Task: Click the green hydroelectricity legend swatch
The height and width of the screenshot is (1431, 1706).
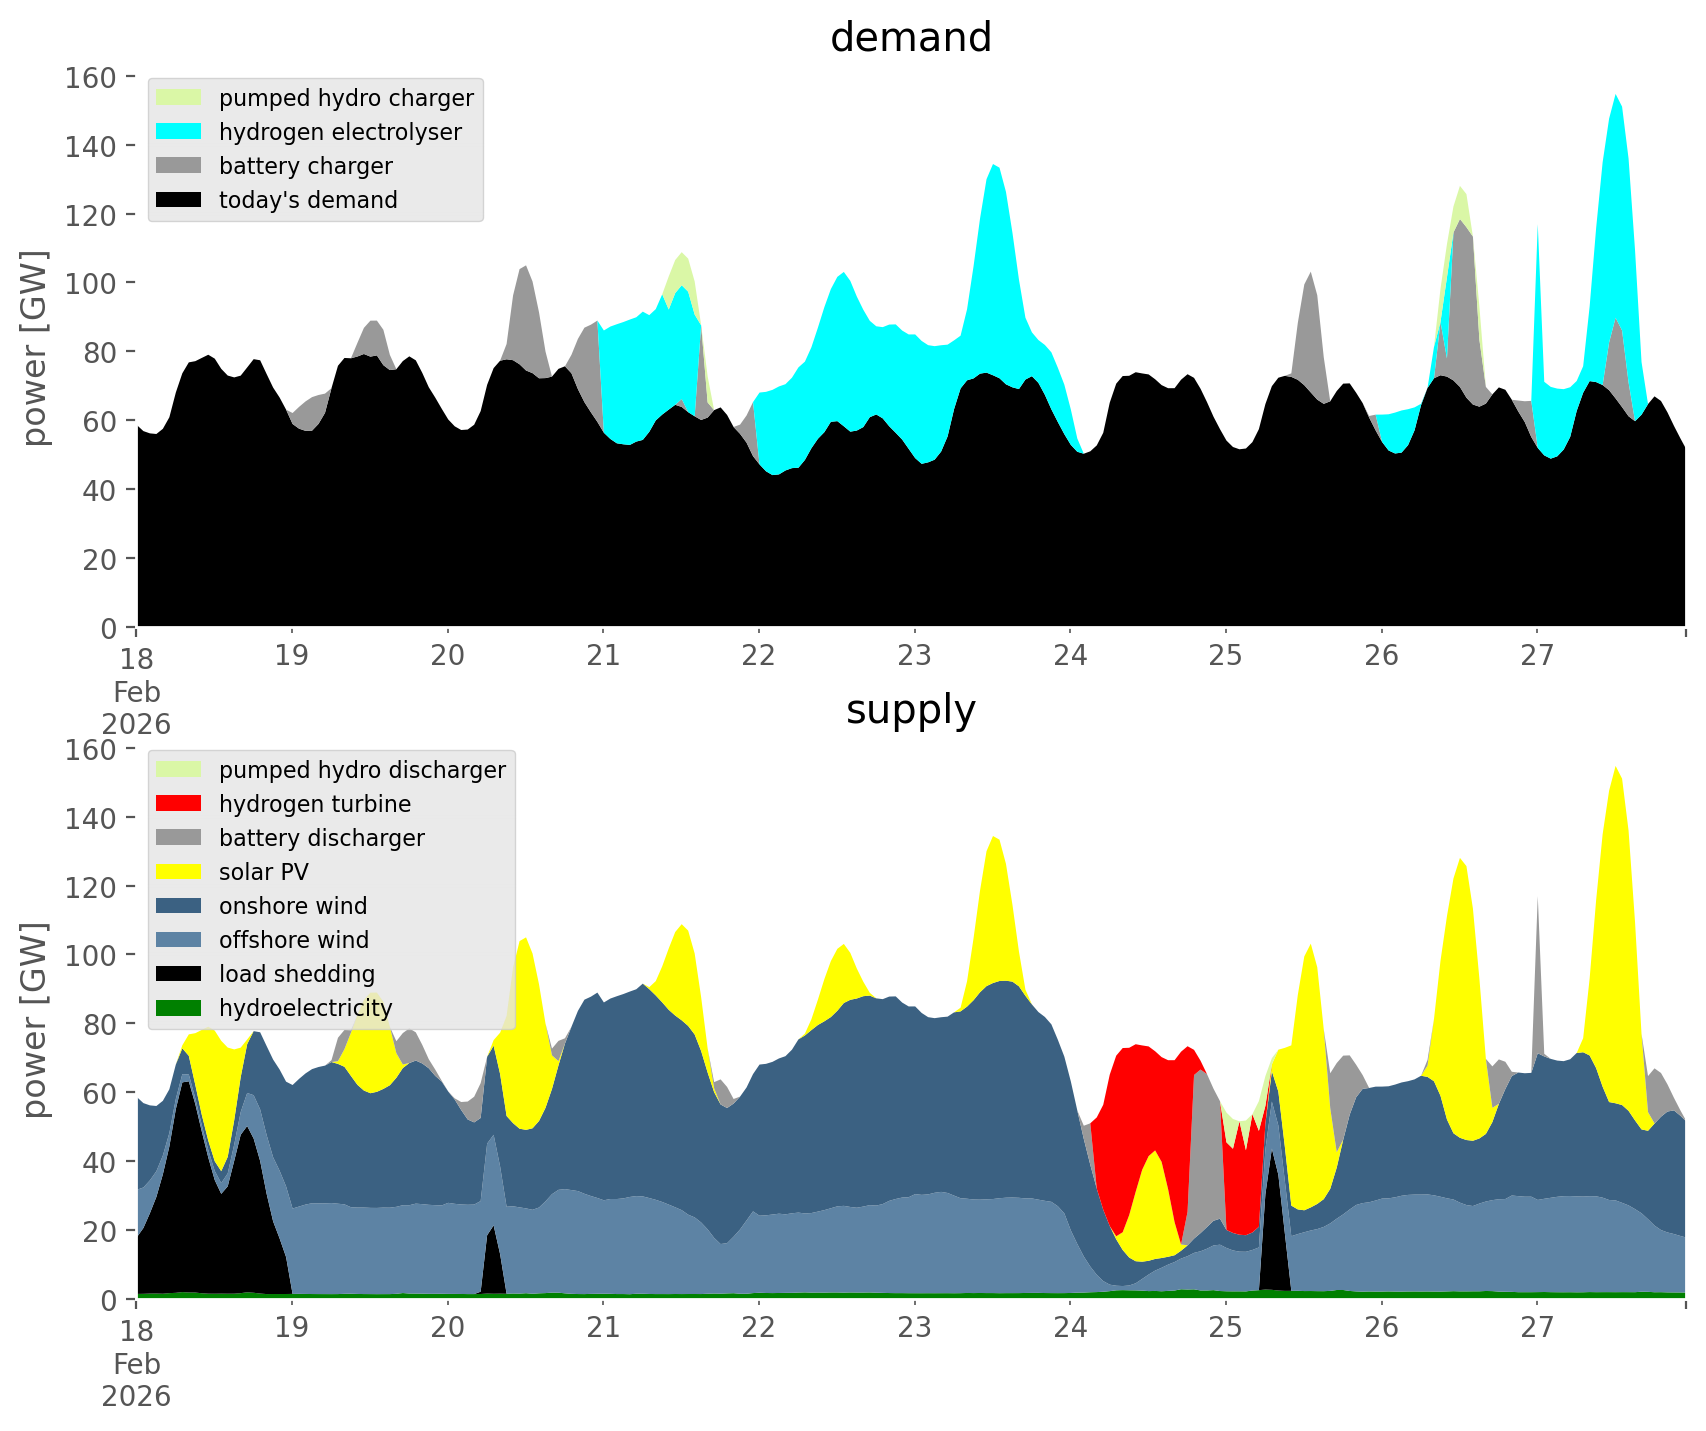Action: coord(179,1008)
